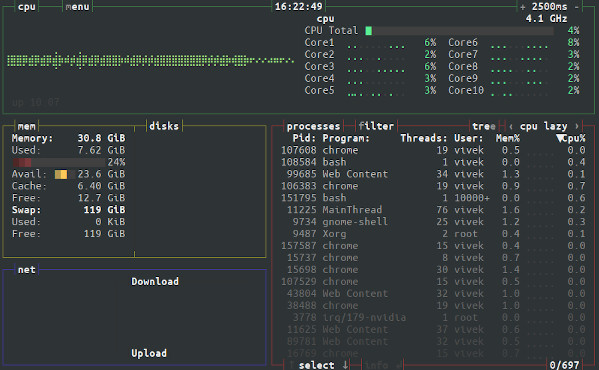This screenshot has width=599, height=370.
Task: Select process 9734 gnome-shell
Action: point(433,222)
